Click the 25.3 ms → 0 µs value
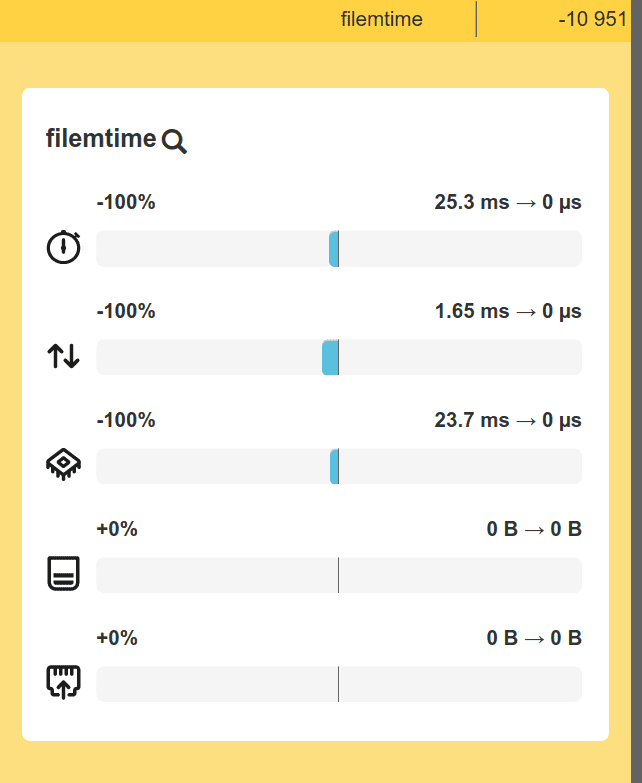The width and height of the screenshot is (642, 783). point(508,203)
